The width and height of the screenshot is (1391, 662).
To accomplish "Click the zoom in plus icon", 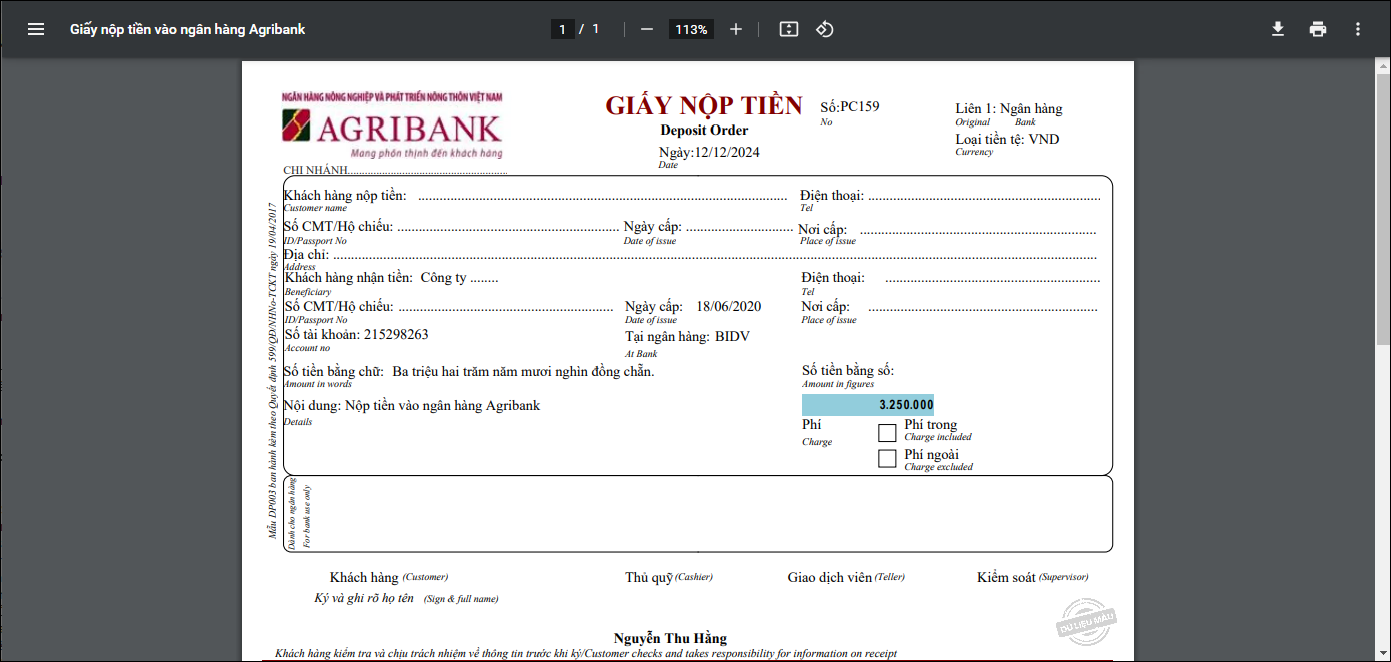I will click(736, 29).
